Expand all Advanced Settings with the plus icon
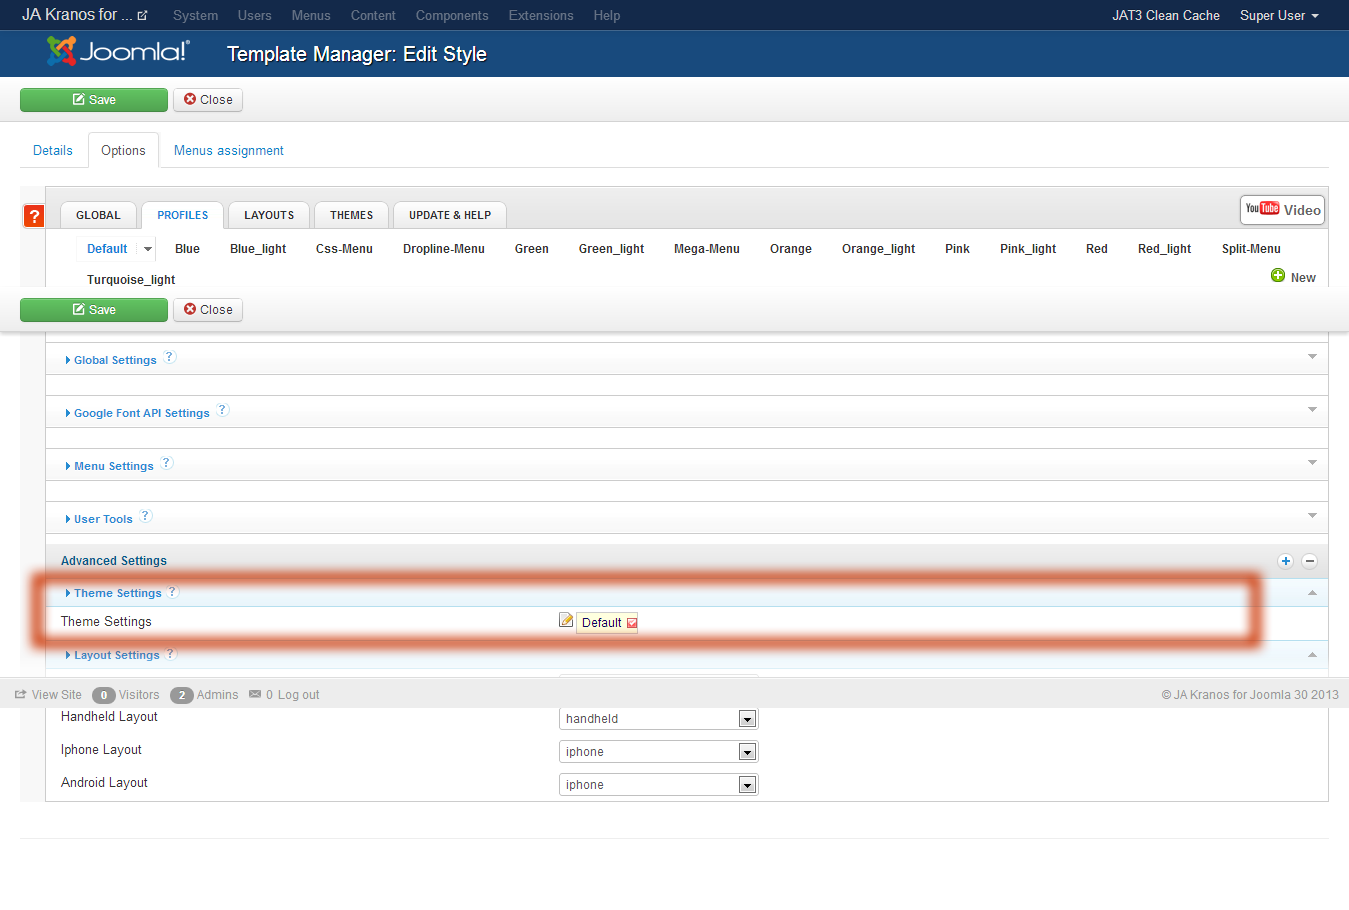Viewport: 1349px width, 910px height. click(x=1286, y=561)
